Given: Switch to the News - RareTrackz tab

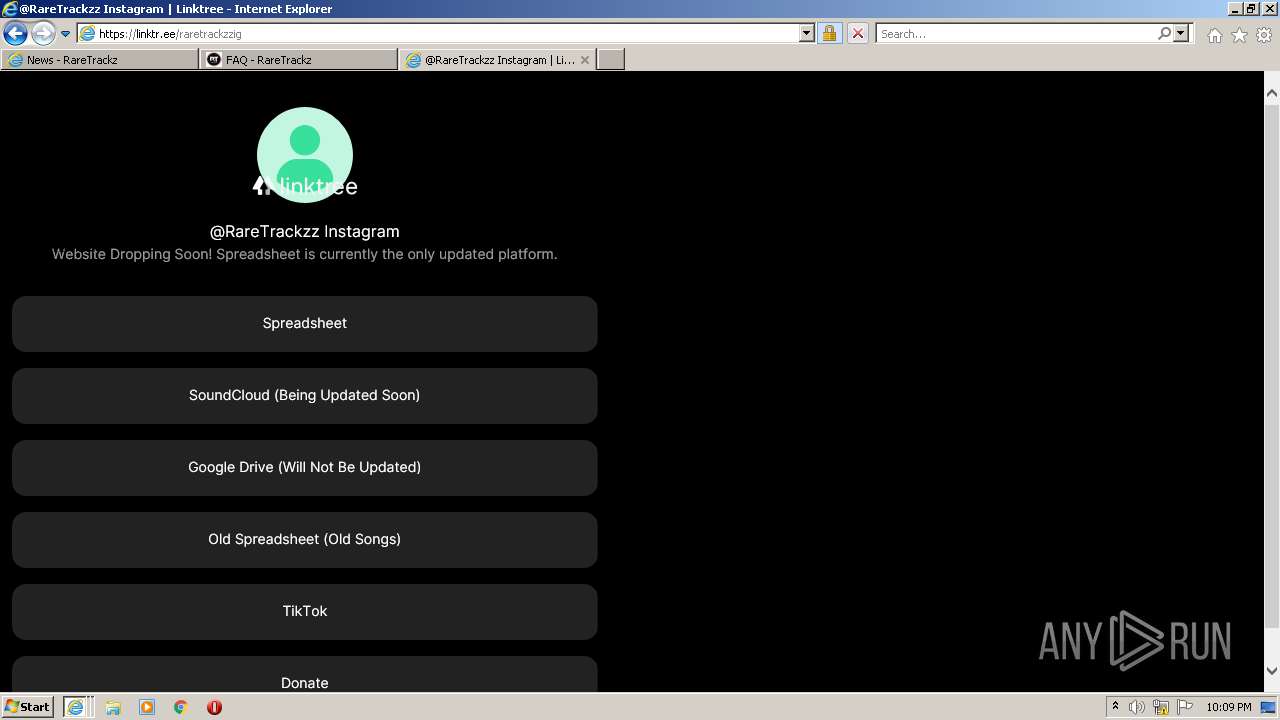Looking at the screenshot, I should [x=100, y=60].
